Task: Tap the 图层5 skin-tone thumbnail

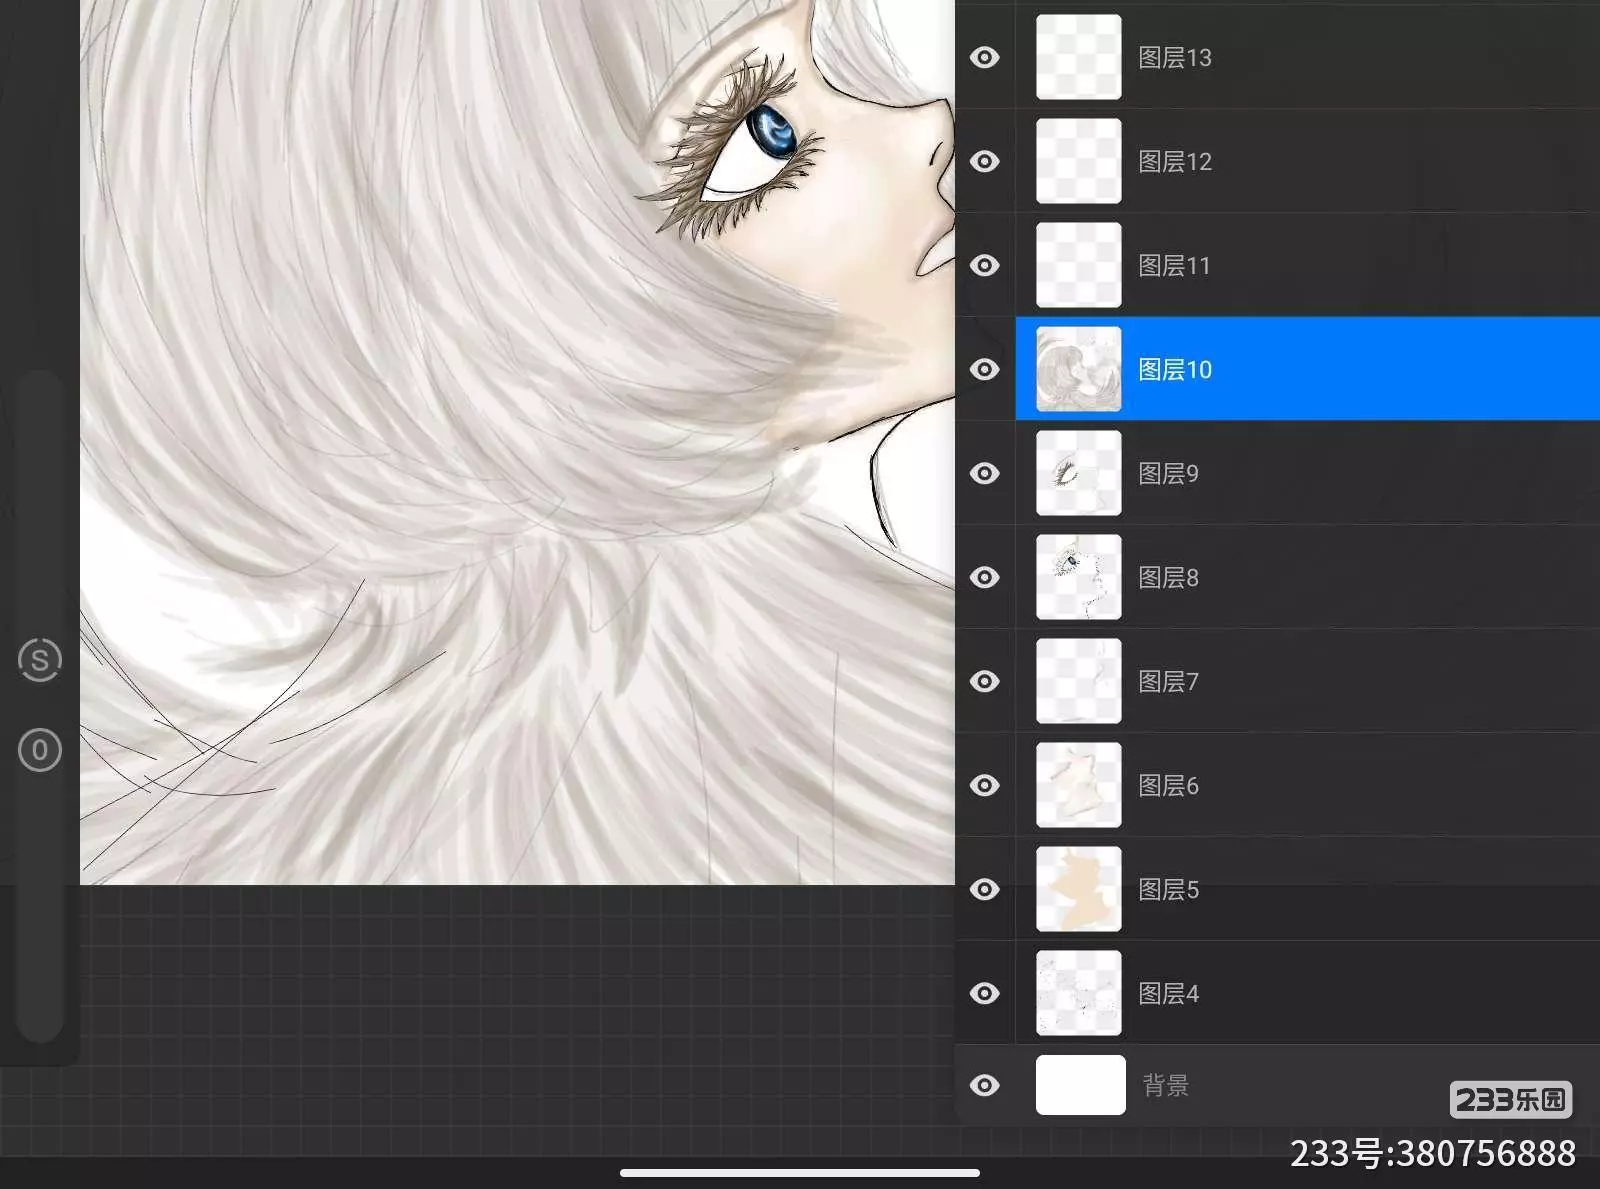Action: 1078,890
